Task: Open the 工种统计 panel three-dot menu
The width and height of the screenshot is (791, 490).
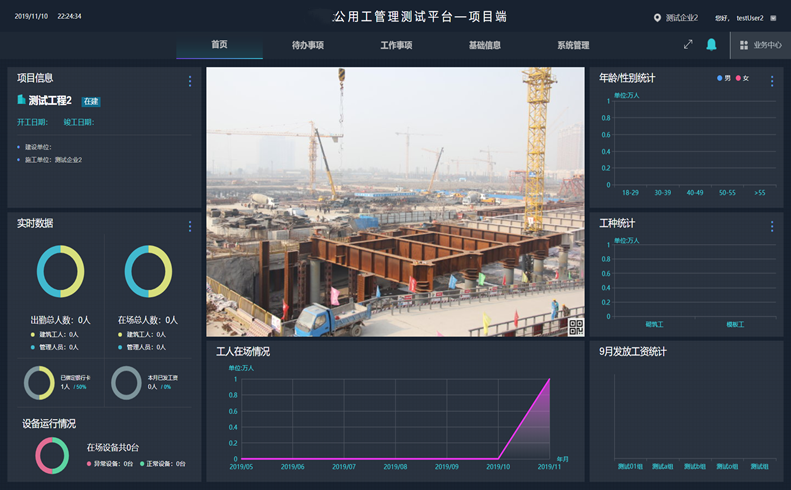Action: pyautogui.click(x=772, y=226)
